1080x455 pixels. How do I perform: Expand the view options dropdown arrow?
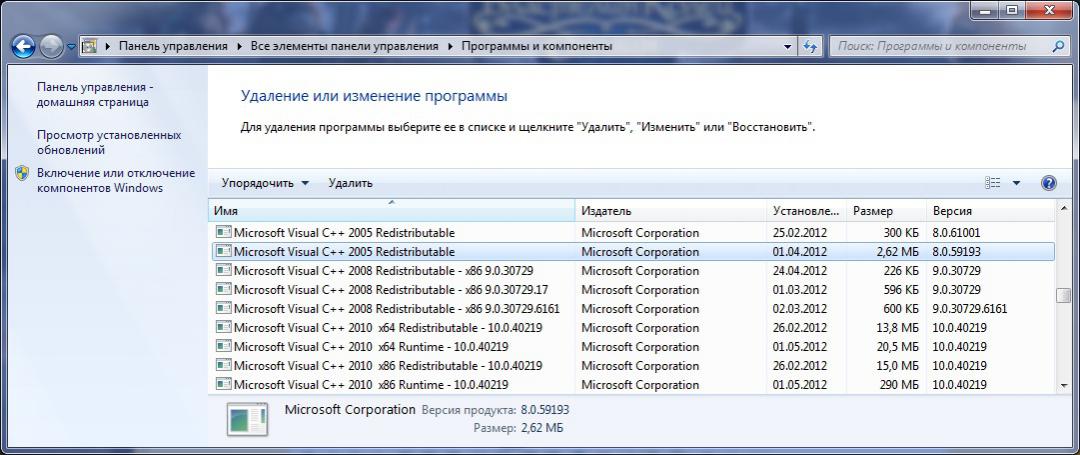tap(1017, 183)
